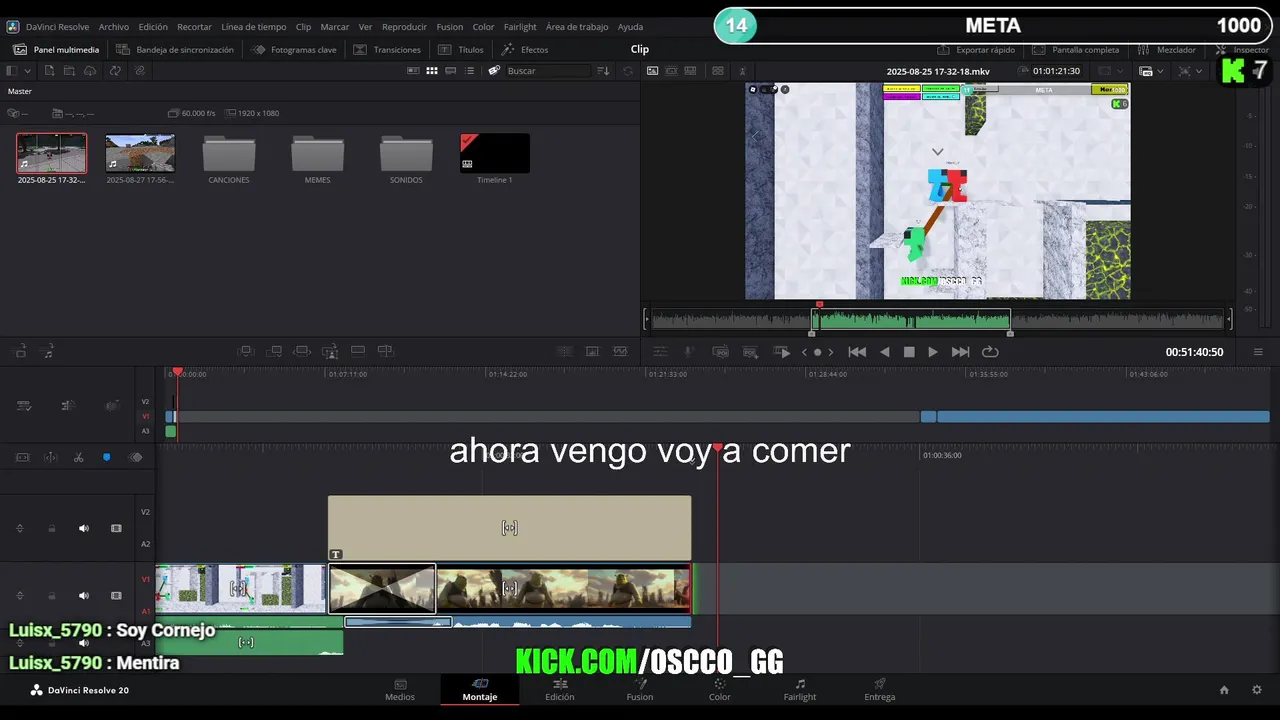The width and height of the screenshot is (1280, 720).
Task: Click the Buscar search field
Action: coord(548,71)
